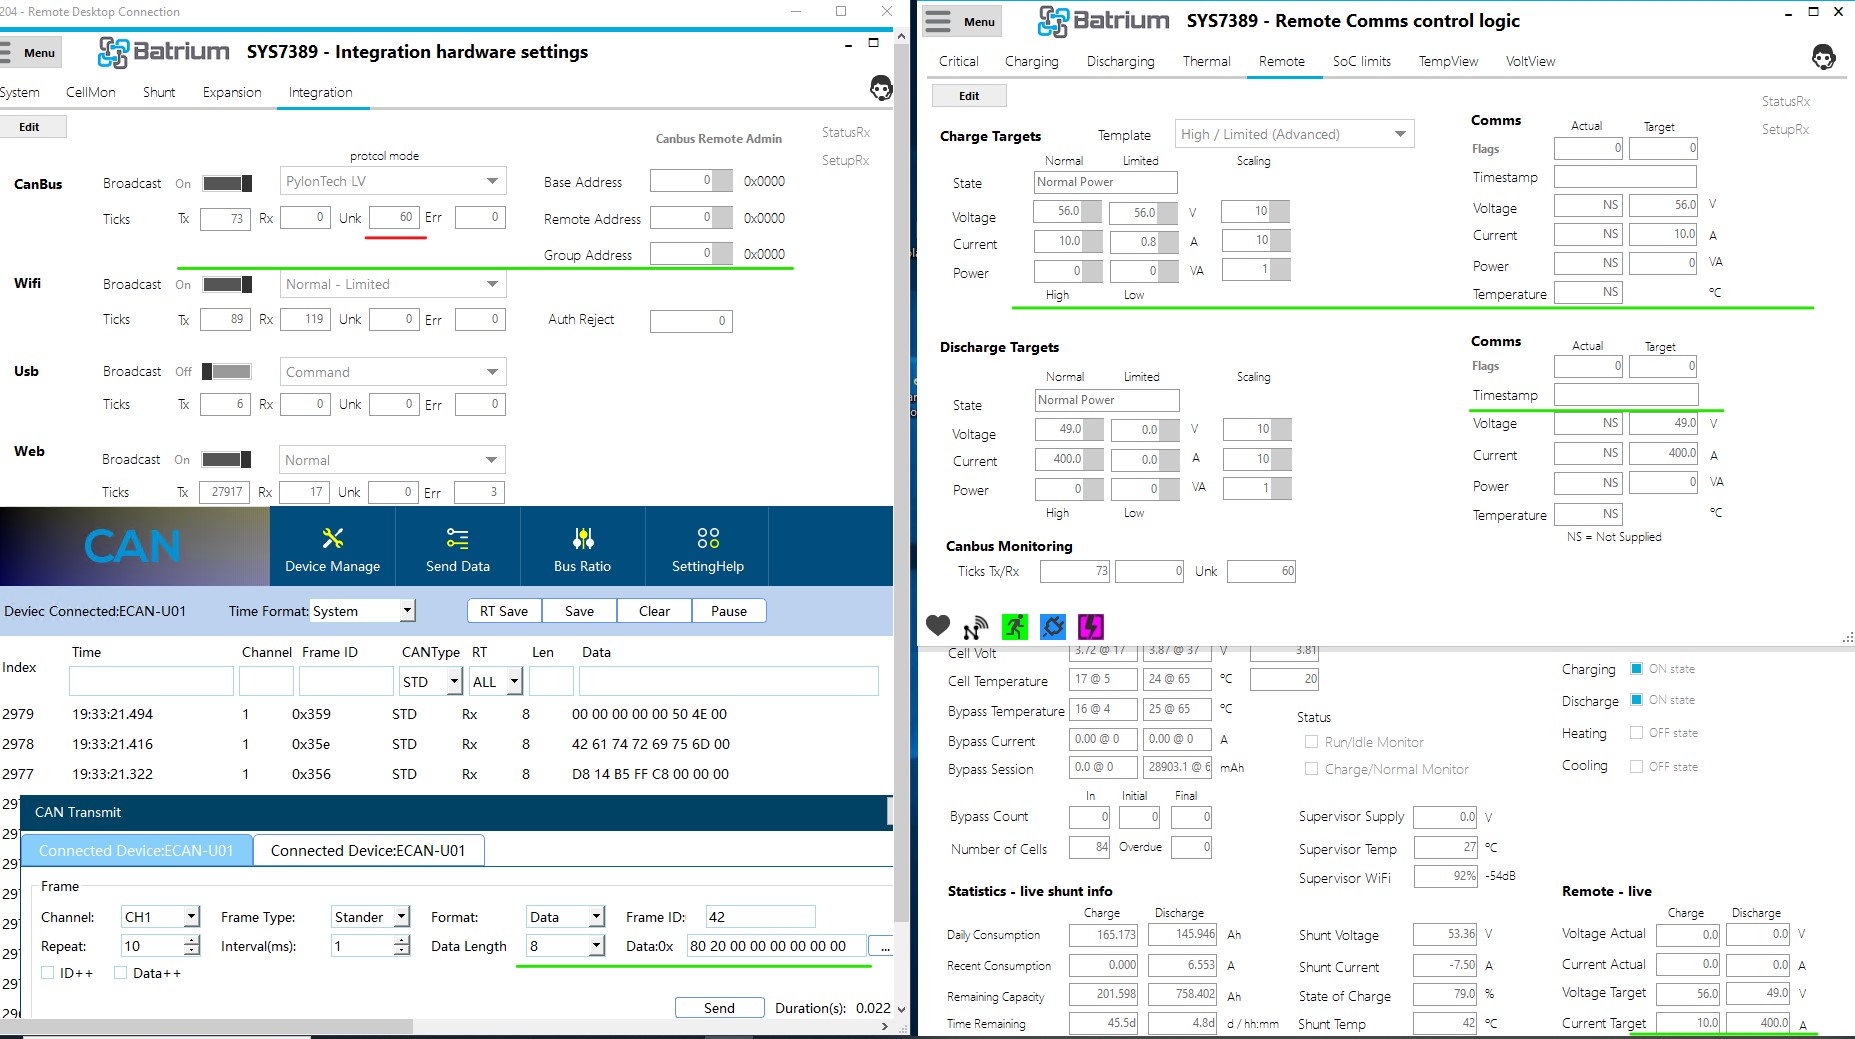Click the green running-man status icon
This screenshot has width=1855, height=1039.
1014,627
